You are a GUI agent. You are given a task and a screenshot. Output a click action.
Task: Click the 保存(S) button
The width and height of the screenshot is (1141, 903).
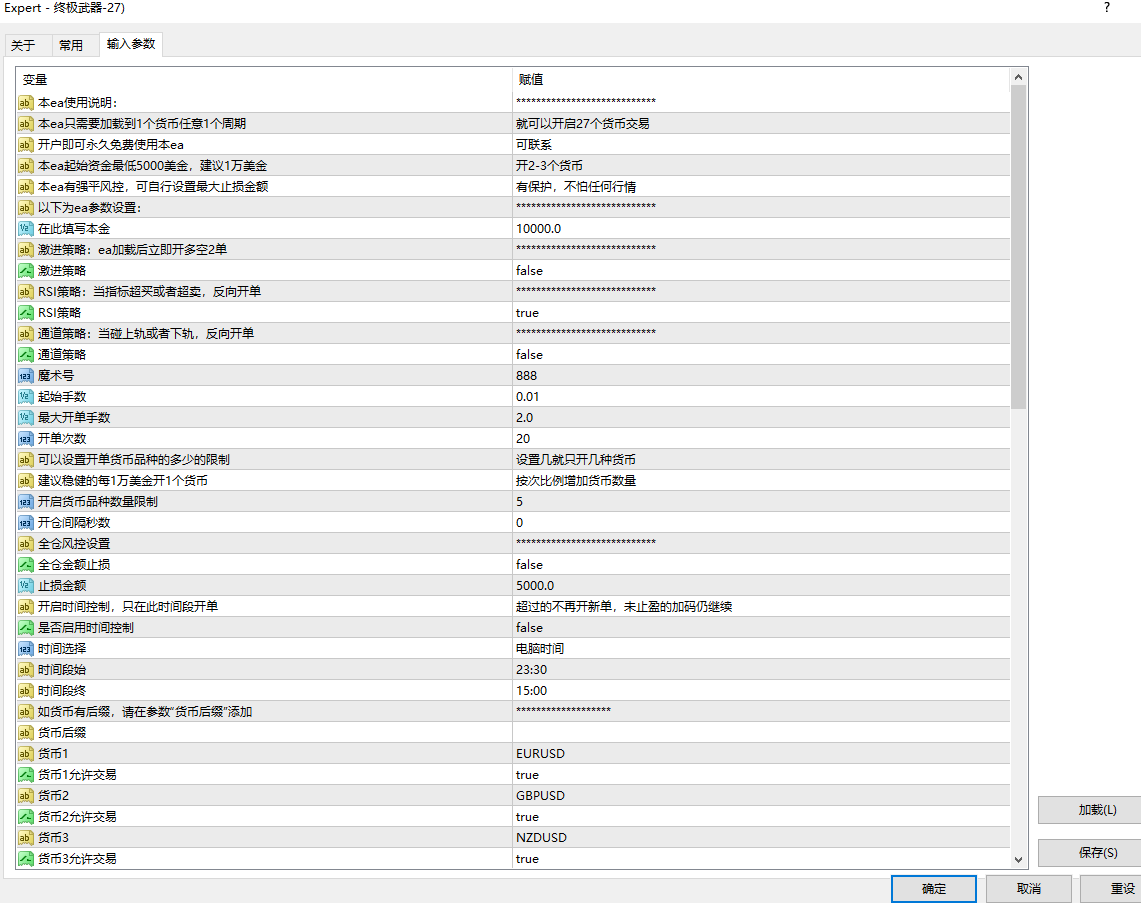1089,853
